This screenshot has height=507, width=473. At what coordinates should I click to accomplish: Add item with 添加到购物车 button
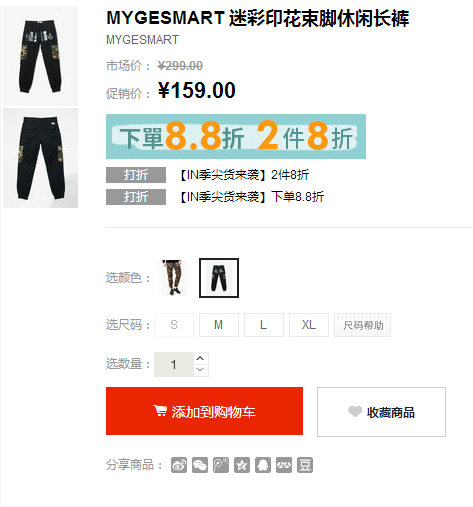tap(204, 411)
